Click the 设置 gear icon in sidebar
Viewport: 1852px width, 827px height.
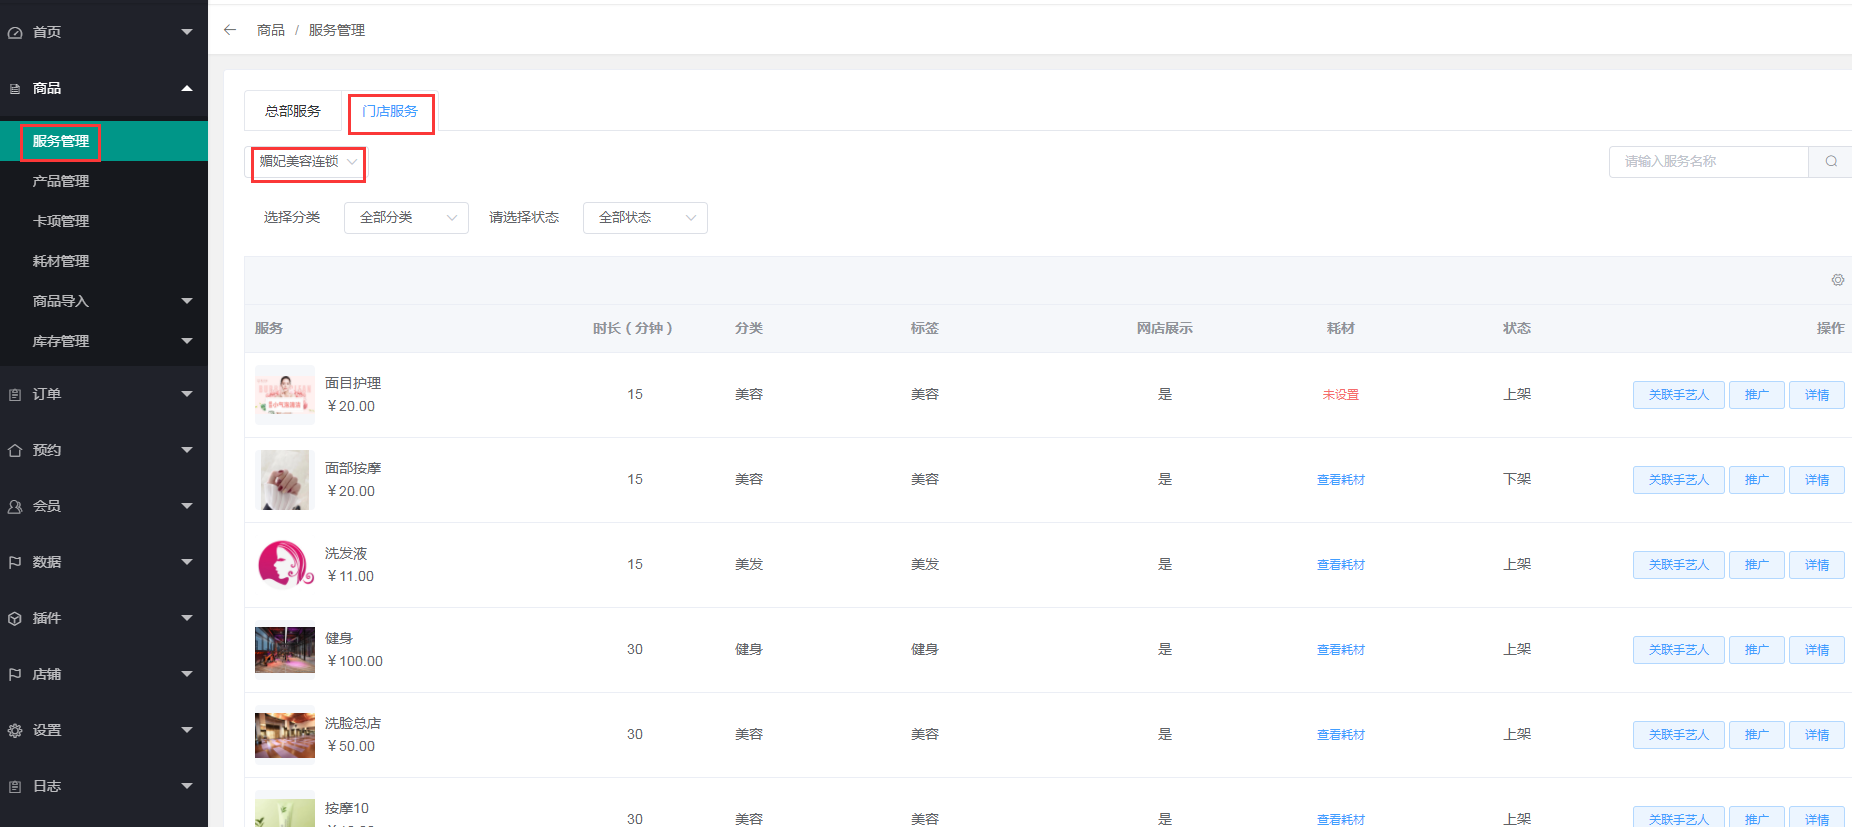click(15, 731)
